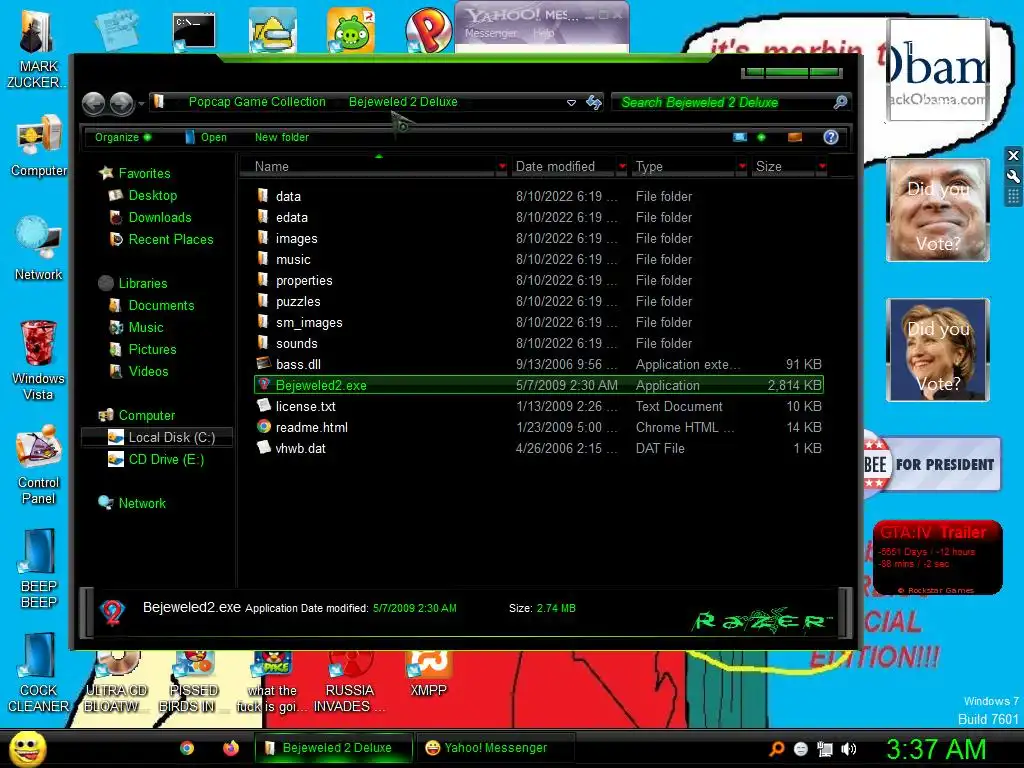Select the Bejeweled2.exe application file
1024x768 pixels.
[539, 385]
